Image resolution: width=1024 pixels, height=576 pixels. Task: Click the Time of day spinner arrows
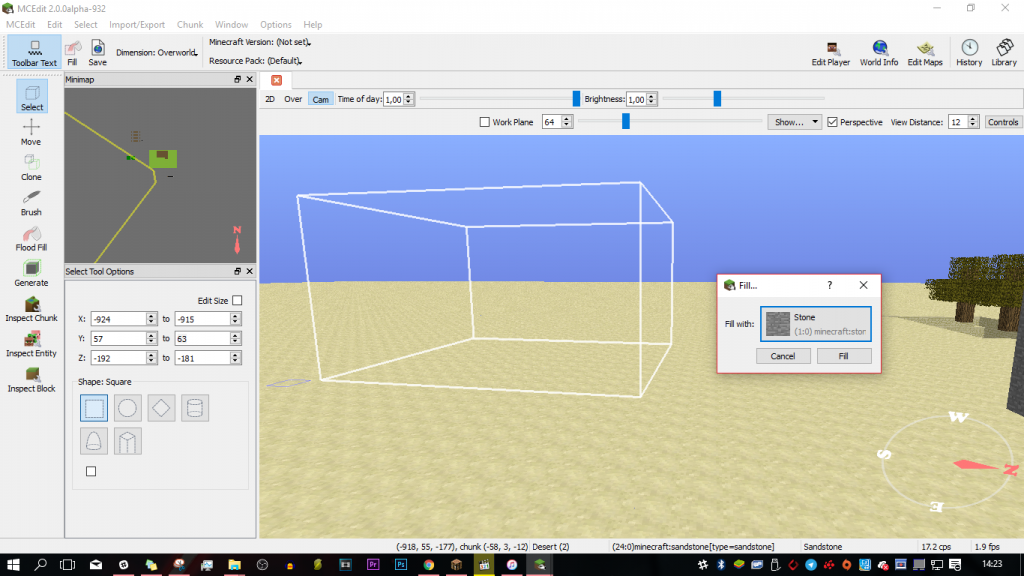[409, 99]
